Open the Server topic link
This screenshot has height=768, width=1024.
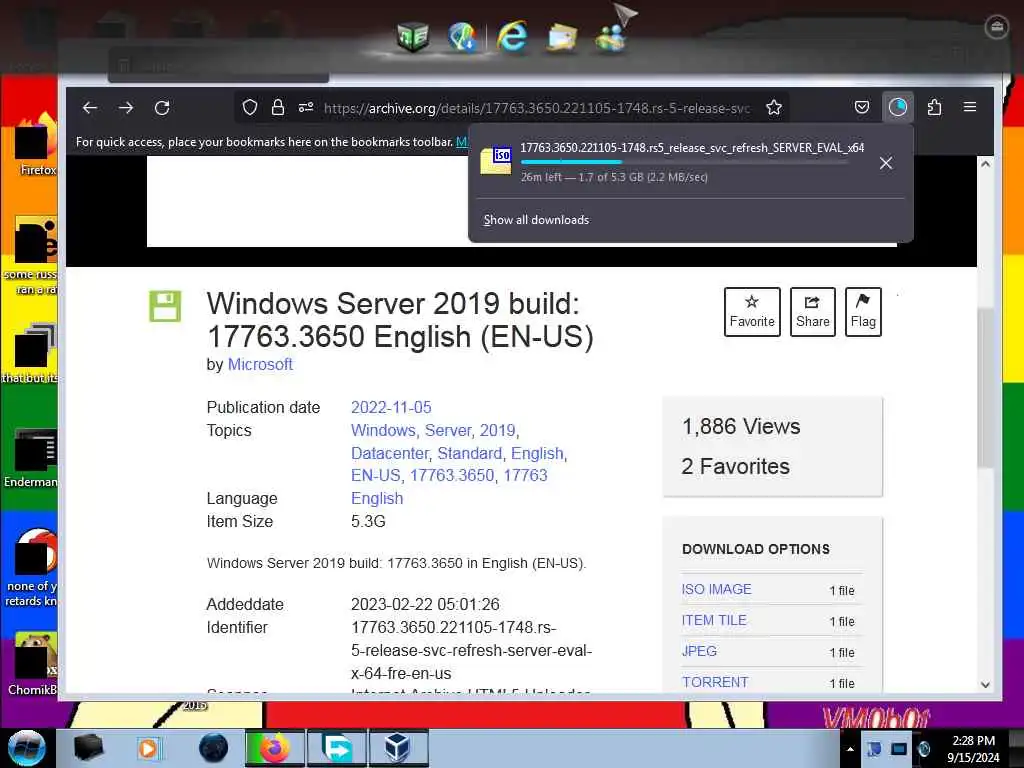(447, 430)
